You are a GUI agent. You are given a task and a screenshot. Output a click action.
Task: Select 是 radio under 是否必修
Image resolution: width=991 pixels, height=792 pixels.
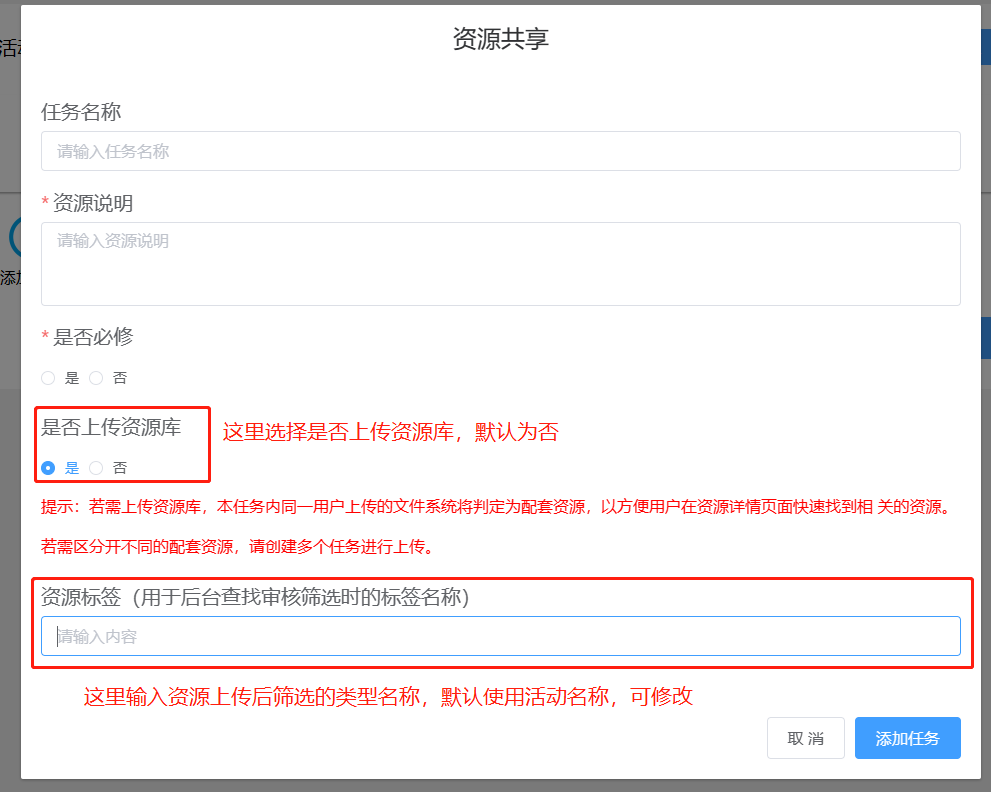coord(48,378)
